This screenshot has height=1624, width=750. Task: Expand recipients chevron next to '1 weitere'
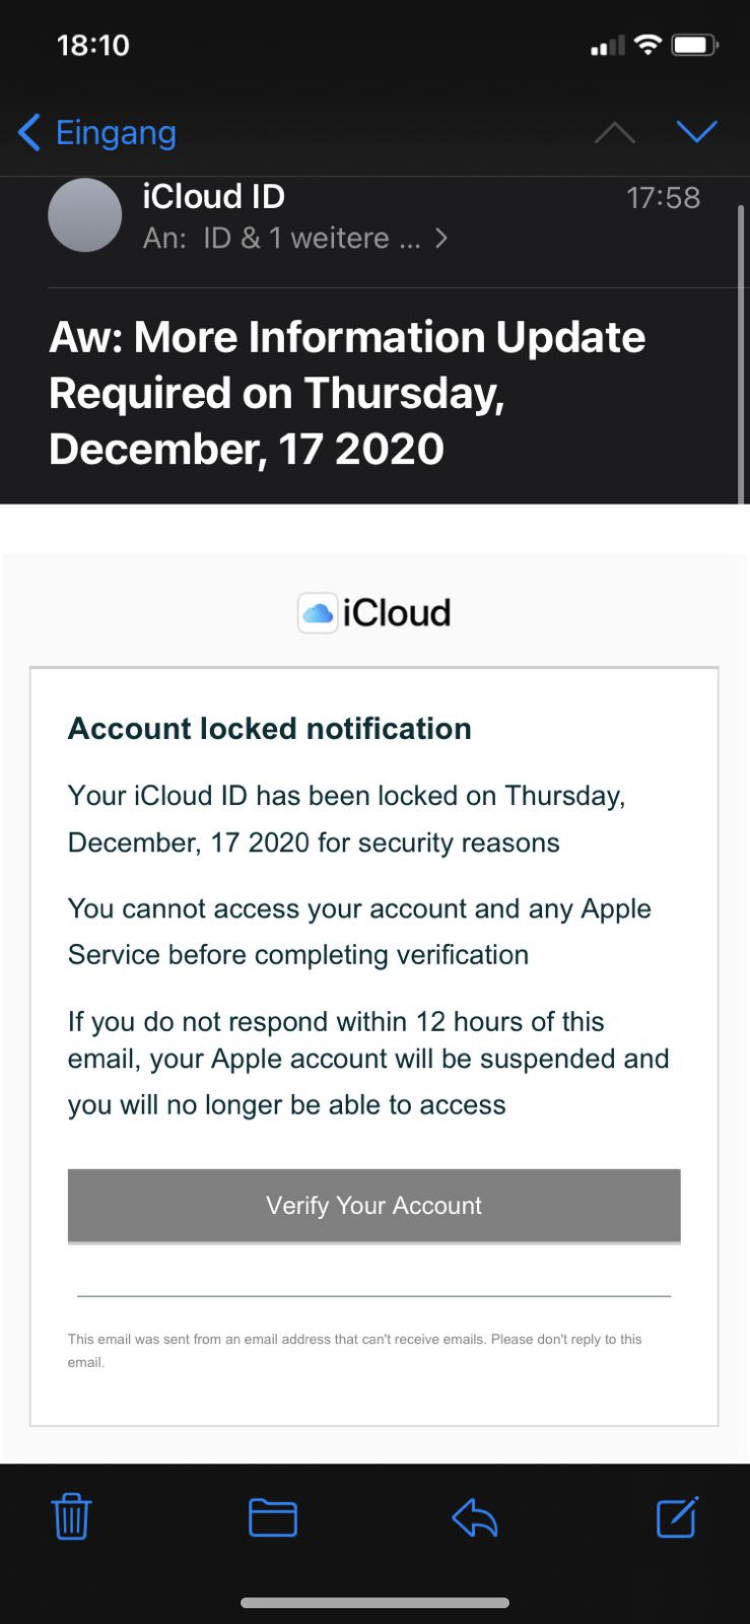441,238
